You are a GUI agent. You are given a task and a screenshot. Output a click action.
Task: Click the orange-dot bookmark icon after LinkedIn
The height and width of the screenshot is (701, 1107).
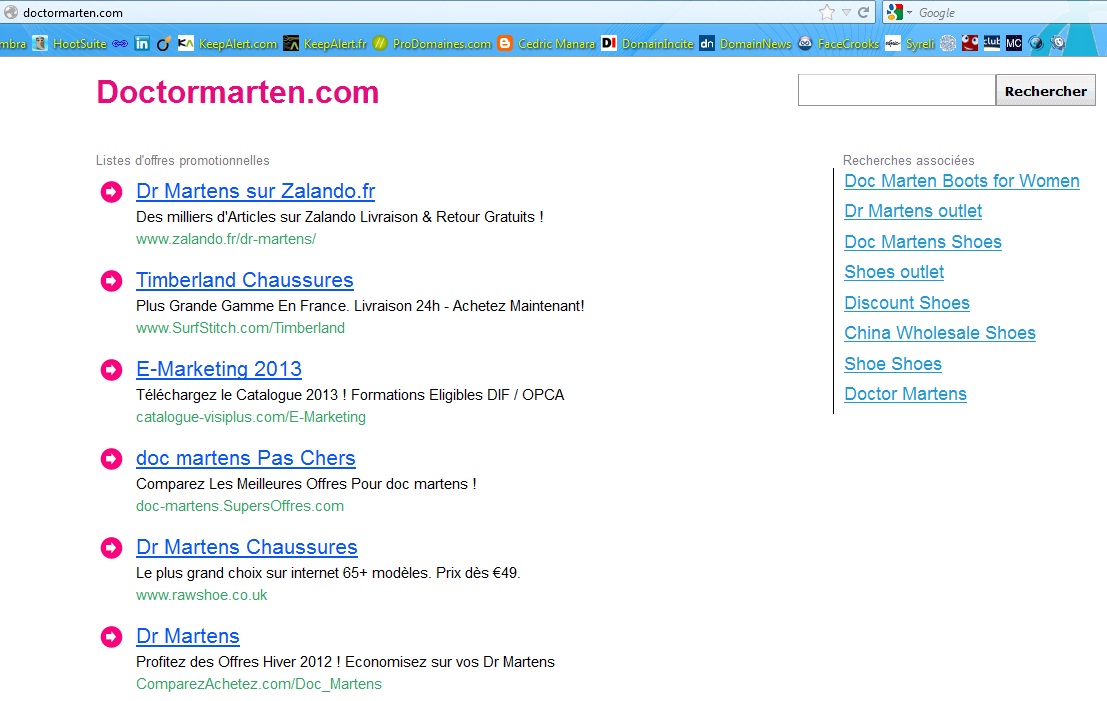(163, 44)
